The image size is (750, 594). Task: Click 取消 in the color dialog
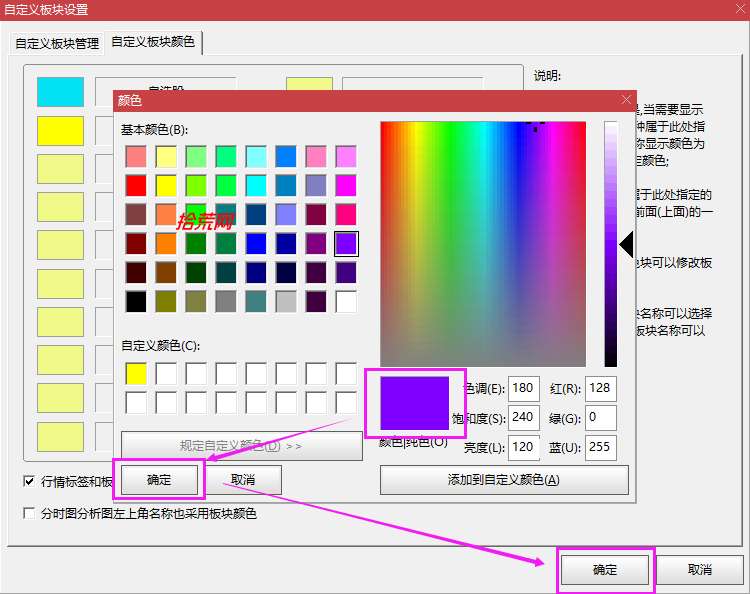[x=243, y=479]
